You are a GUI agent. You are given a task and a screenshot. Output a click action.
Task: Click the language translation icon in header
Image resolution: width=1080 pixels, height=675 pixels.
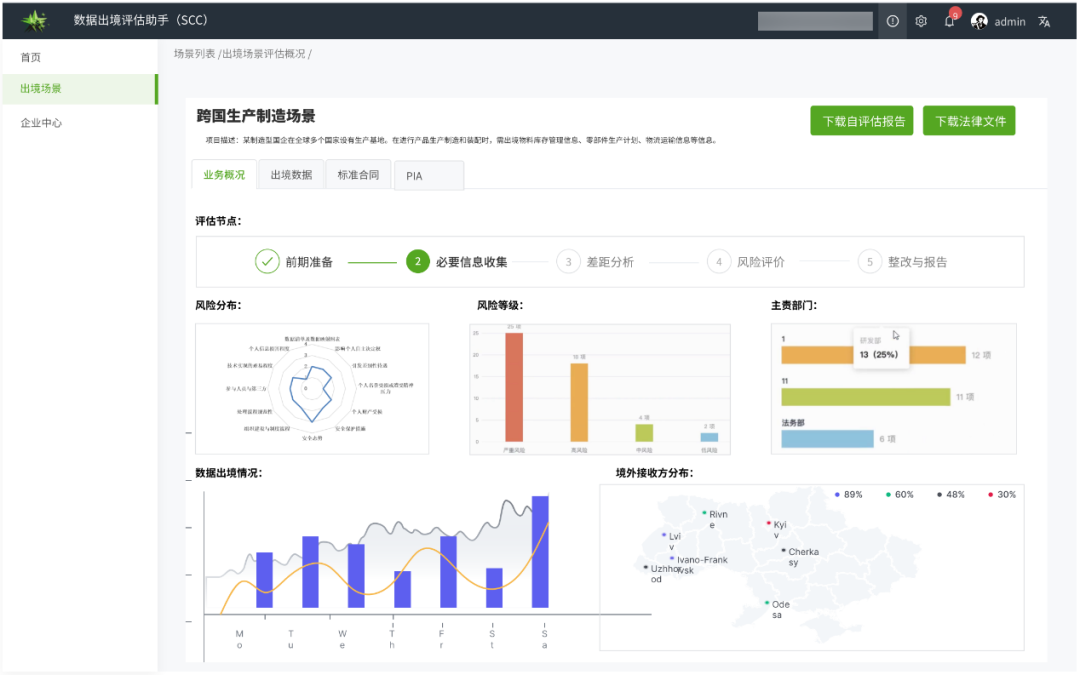coord(1042,21)
